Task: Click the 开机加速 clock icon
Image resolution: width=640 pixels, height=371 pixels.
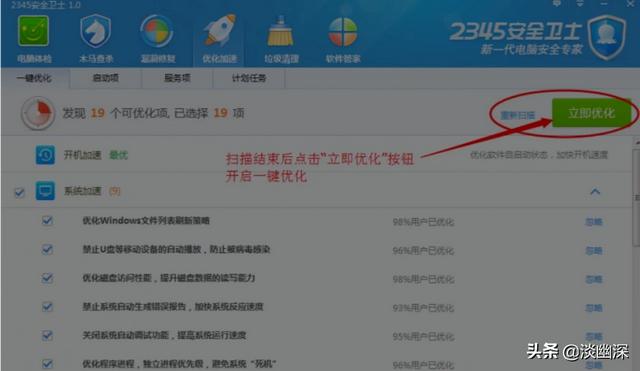Action: [x=45, y=155]
